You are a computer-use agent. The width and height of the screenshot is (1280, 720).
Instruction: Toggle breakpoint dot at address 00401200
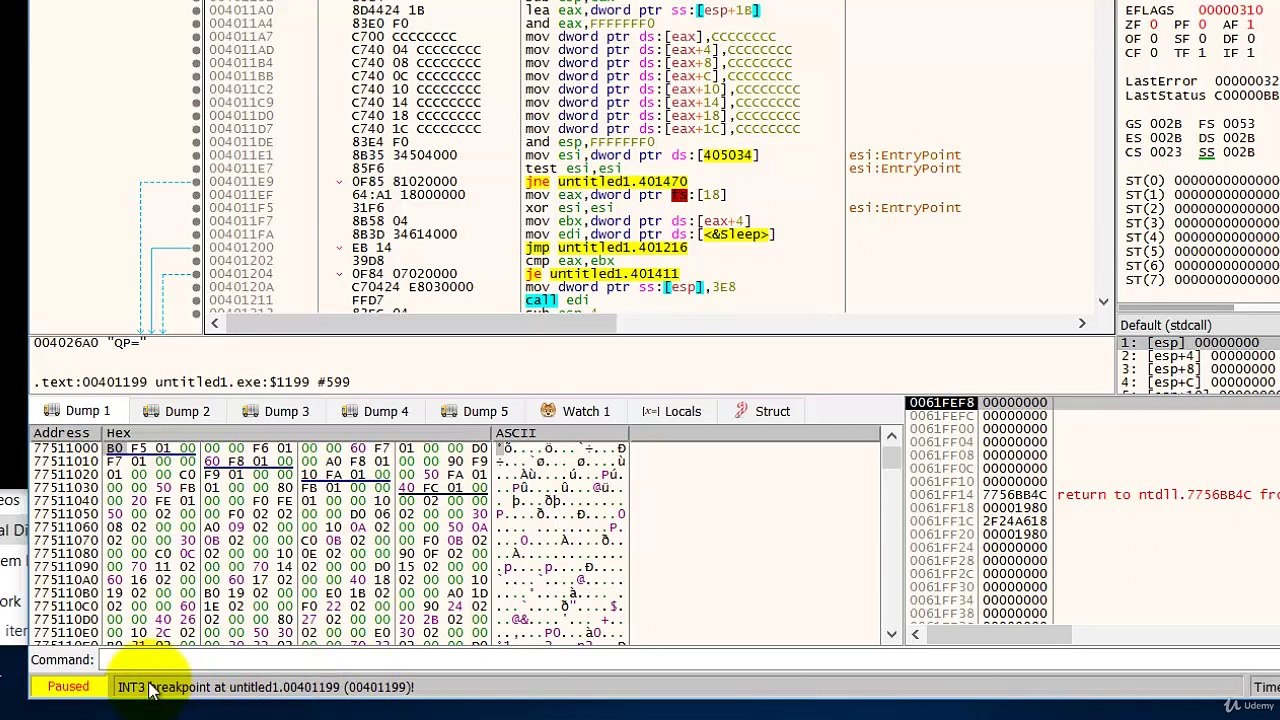(x=196, y=247)
